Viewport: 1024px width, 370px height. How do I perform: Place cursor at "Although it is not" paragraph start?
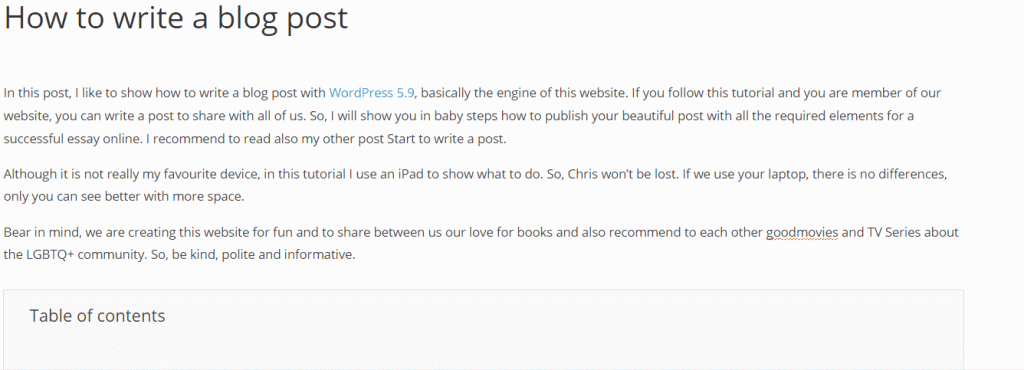tap(5, 174)
